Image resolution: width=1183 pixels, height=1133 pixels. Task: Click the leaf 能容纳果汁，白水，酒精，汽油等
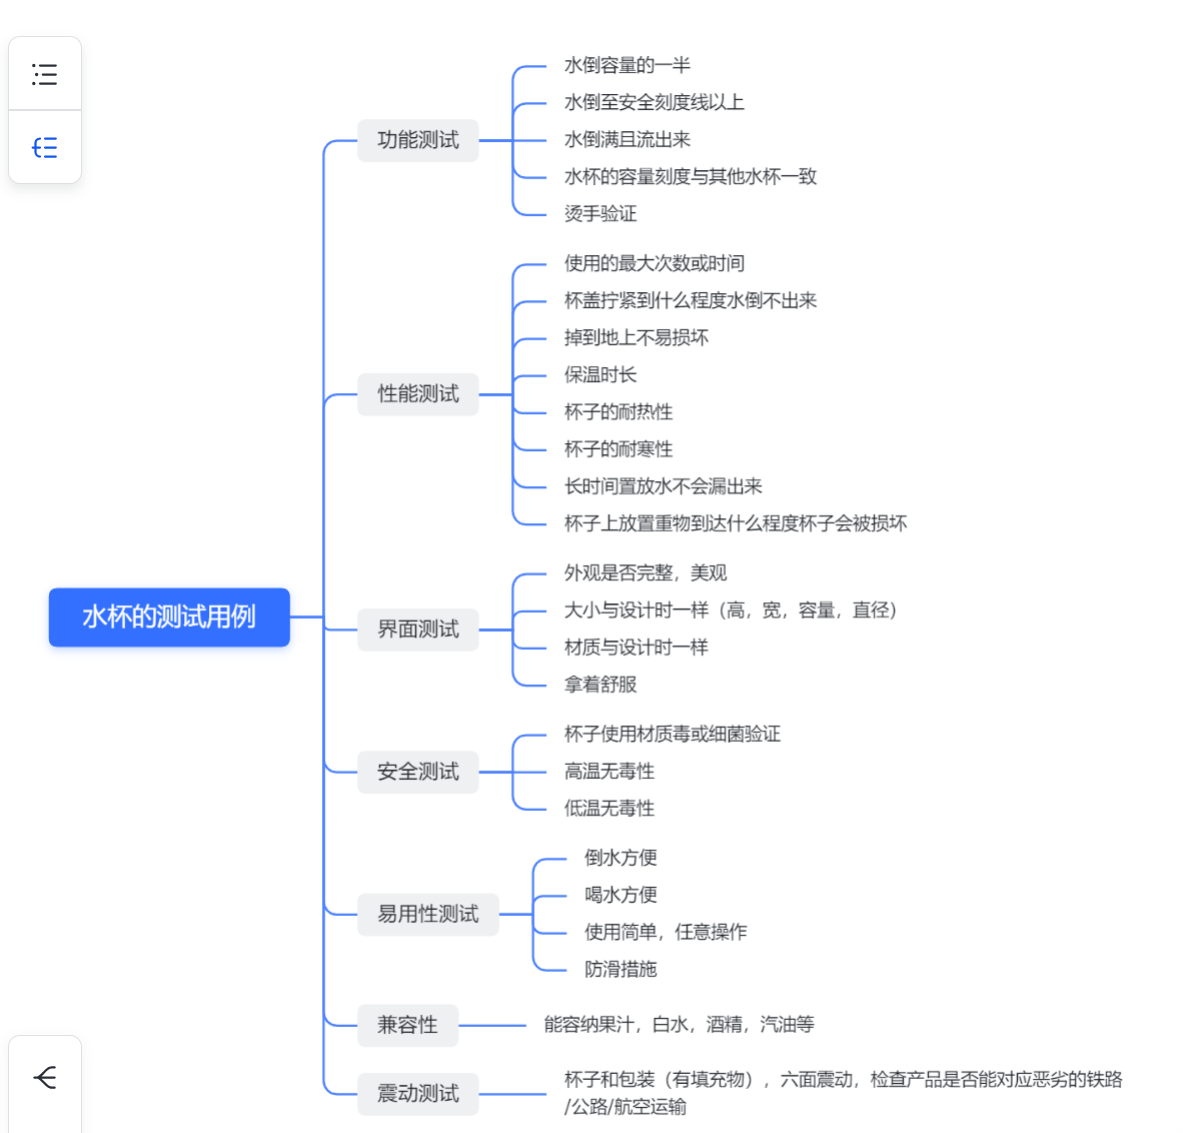[x=679, y=1024]
